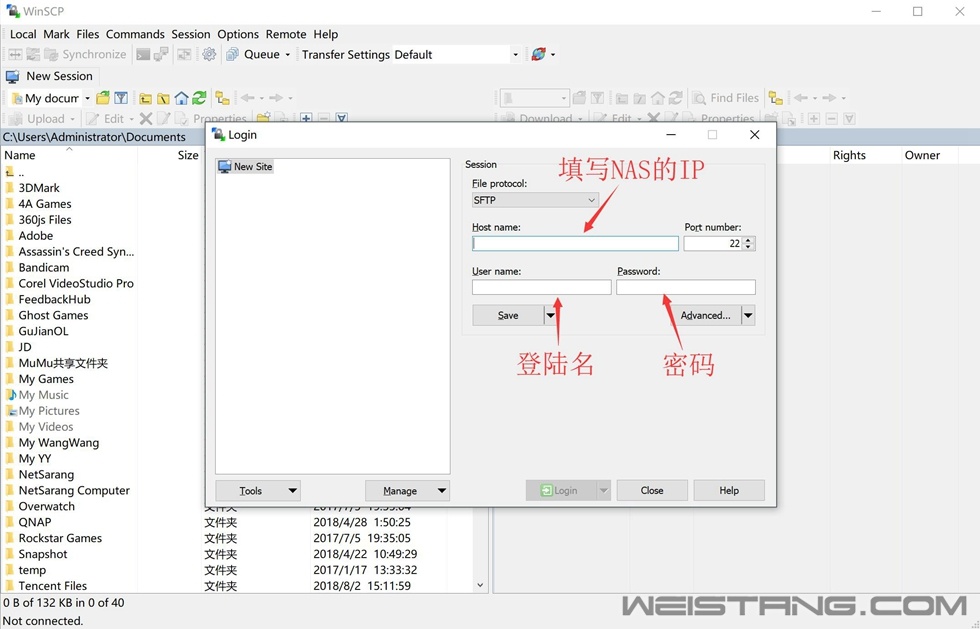Go to parent directory in local panel
The image size is (980, 629).
[x=146, y=98]
